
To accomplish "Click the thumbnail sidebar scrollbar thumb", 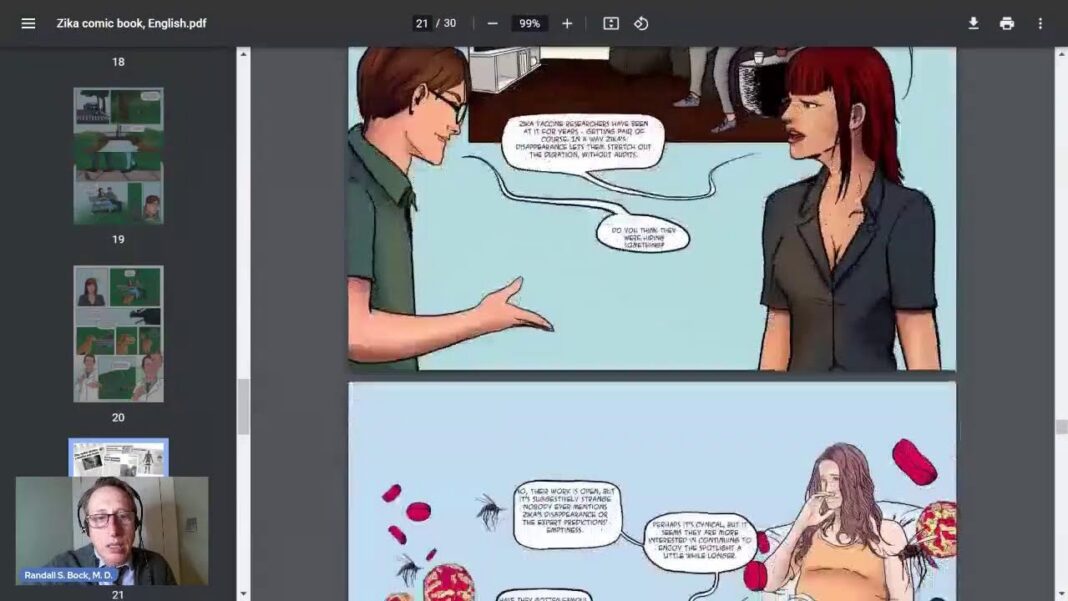I will pyautogui.click(x=243, y=407).
